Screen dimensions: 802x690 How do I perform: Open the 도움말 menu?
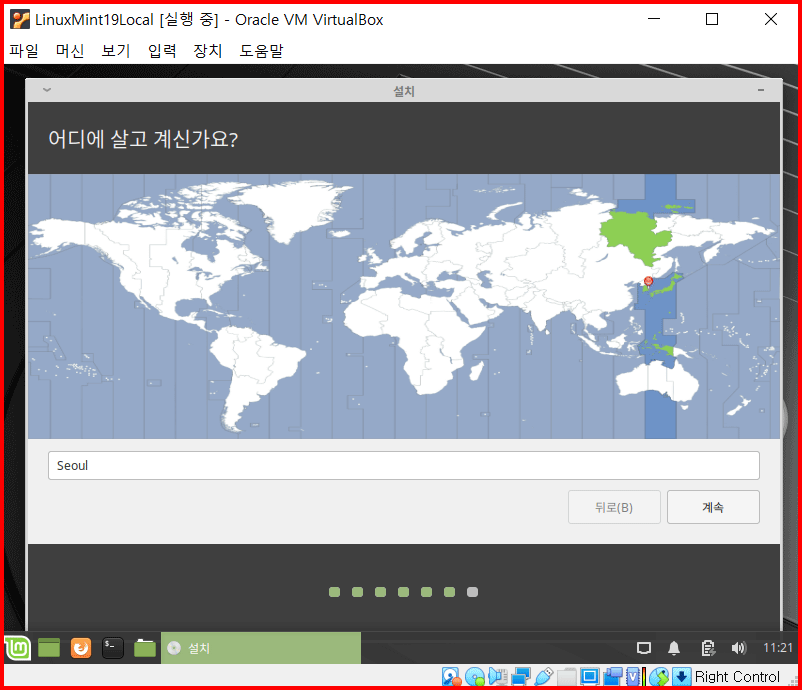point(261,51)
